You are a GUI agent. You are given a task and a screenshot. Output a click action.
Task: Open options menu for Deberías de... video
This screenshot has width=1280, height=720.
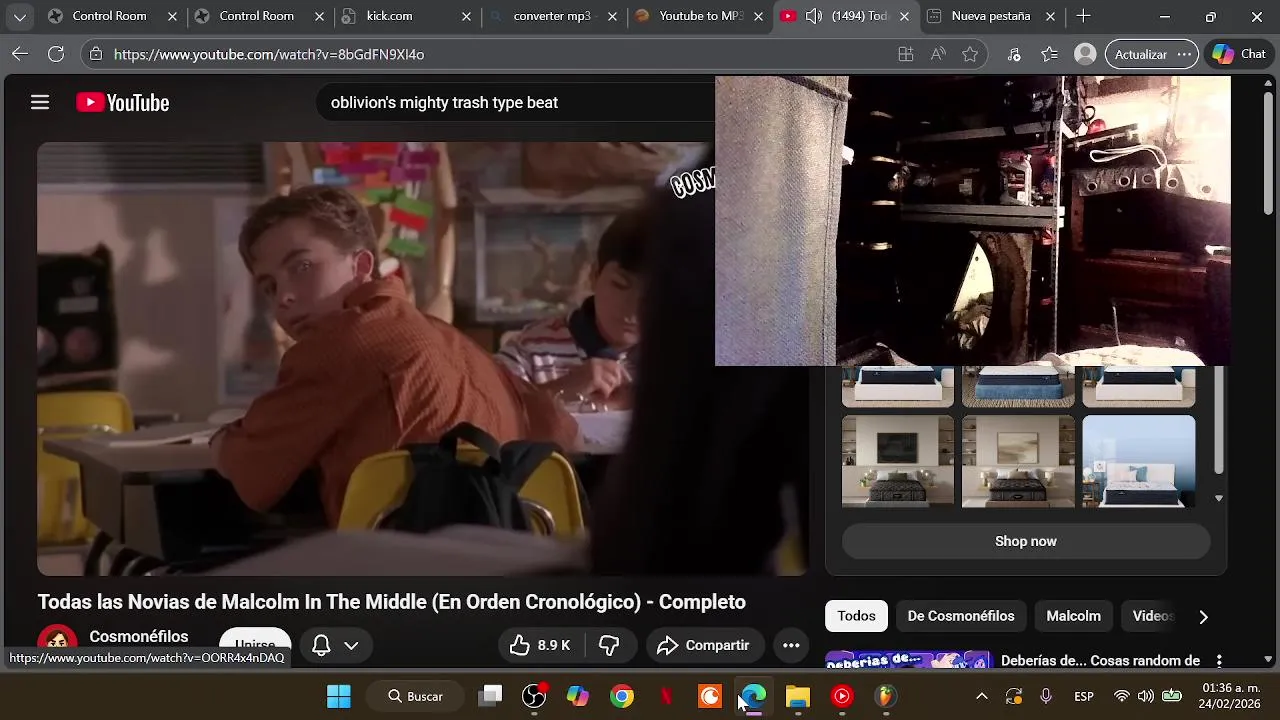tap(1219, 660)
